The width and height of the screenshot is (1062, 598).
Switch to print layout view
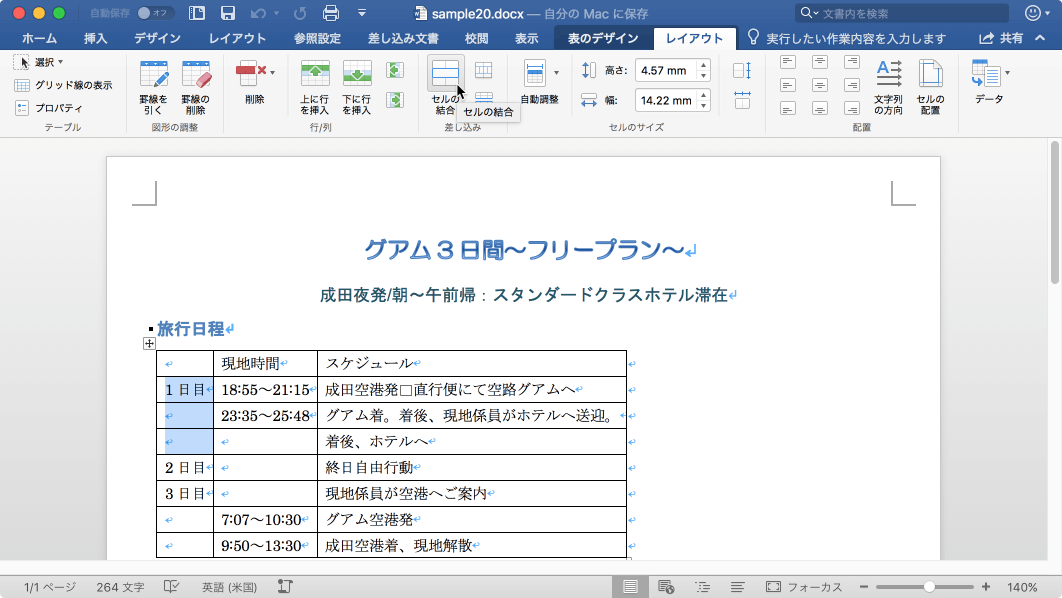click(x=630, y=586)
